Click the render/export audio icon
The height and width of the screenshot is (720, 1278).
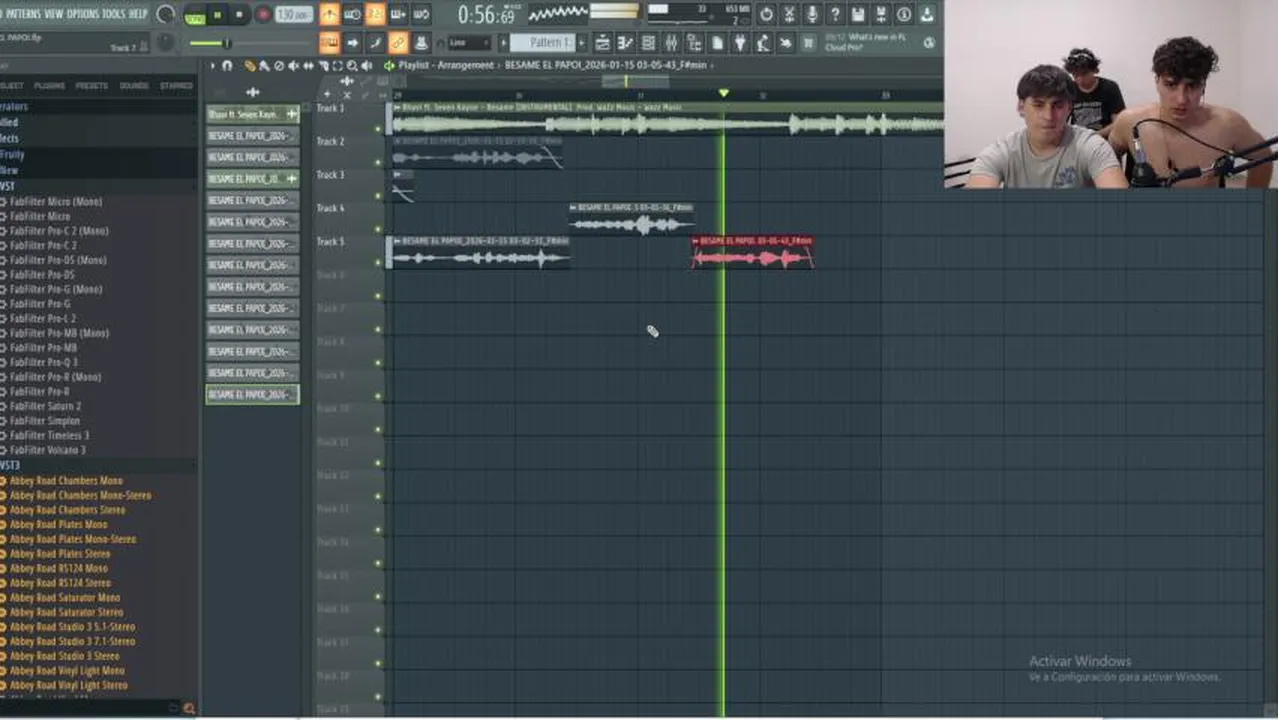[881, 14]
